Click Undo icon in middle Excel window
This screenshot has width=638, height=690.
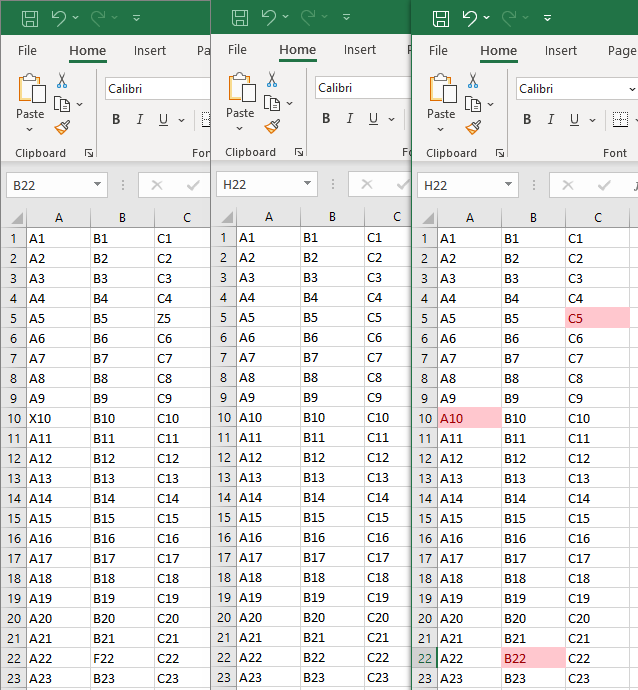269,17
